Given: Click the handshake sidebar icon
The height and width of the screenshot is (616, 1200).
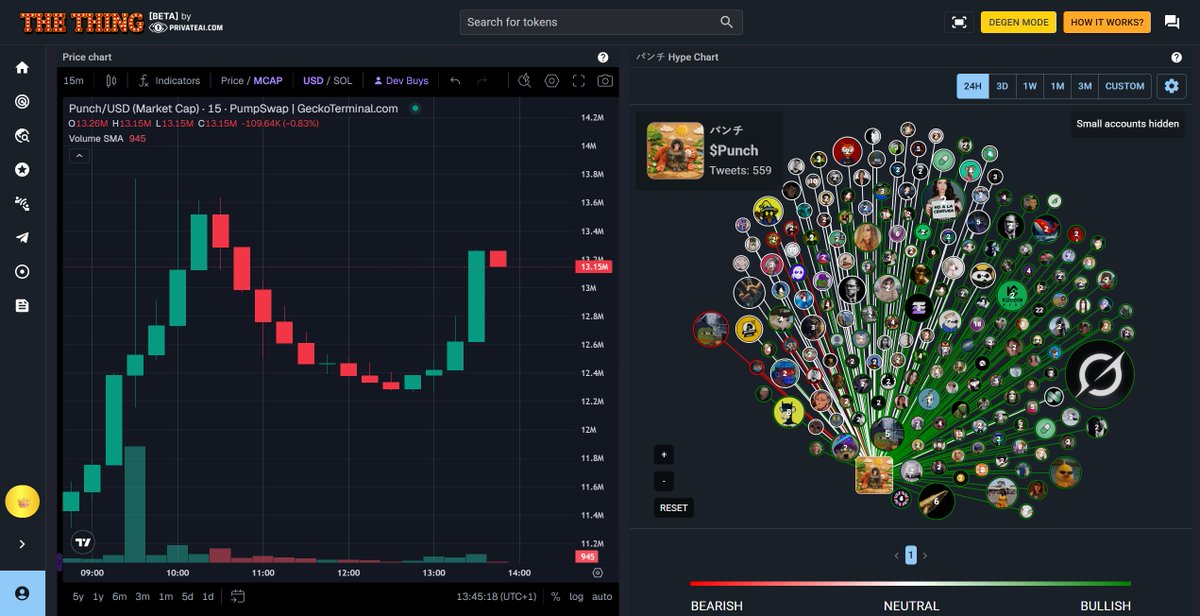Looking at the screenshot, I should pos(22,204).
